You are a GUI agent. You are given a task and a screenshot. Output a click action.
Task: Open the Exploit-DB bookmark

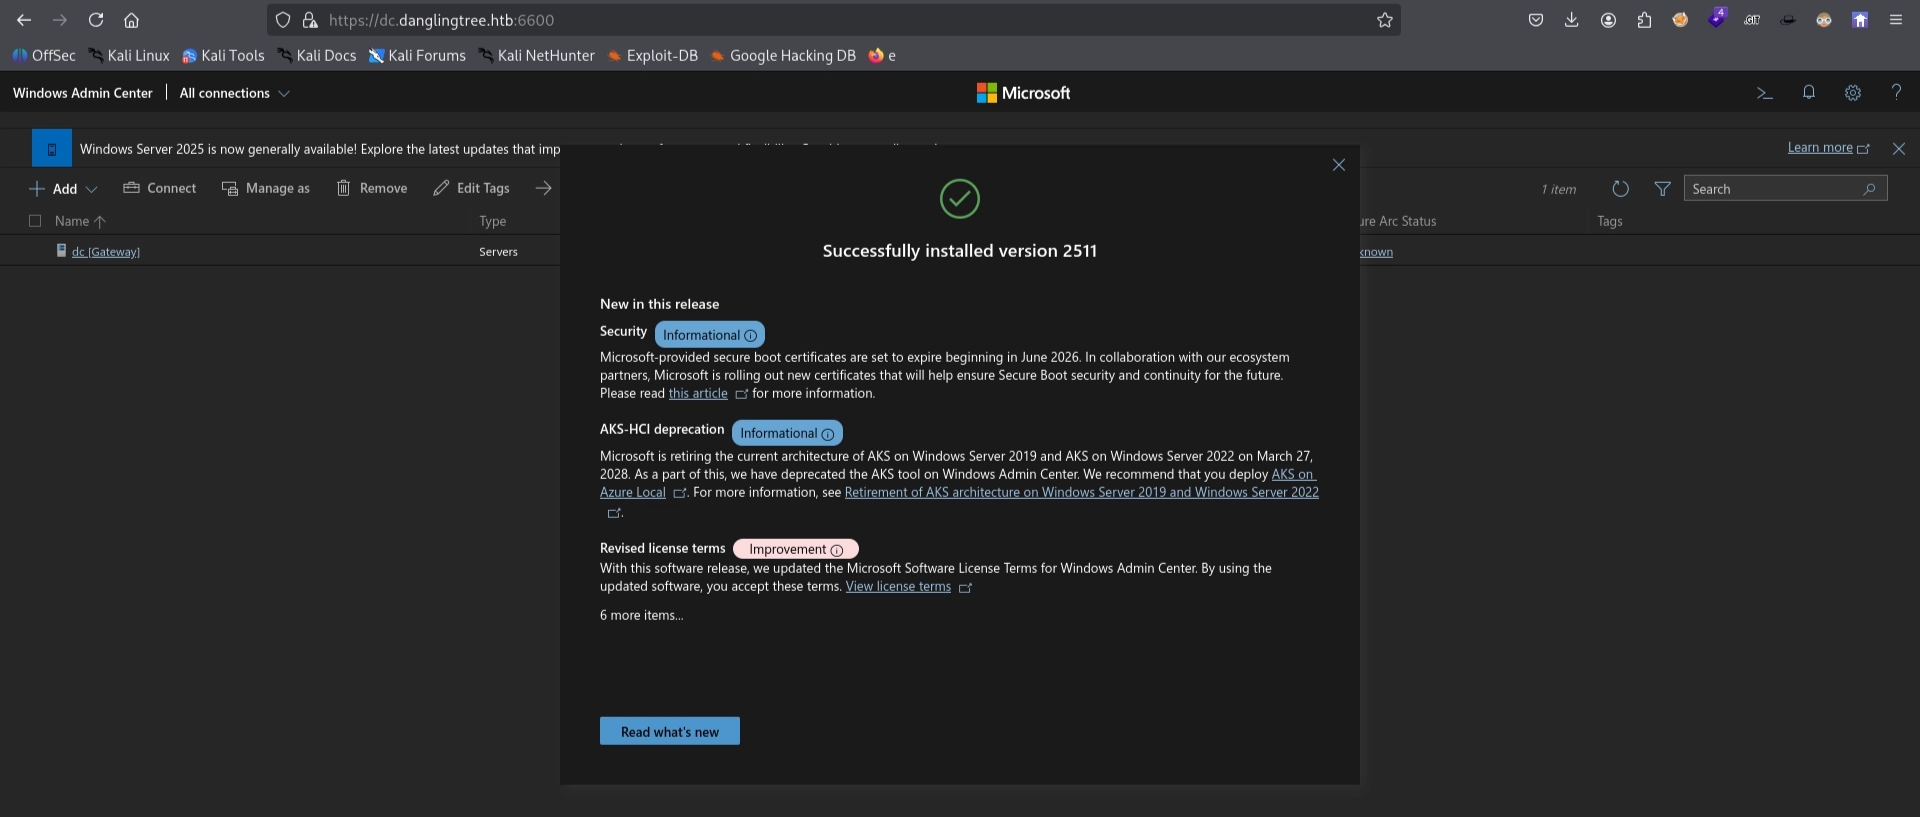(652, 56)
